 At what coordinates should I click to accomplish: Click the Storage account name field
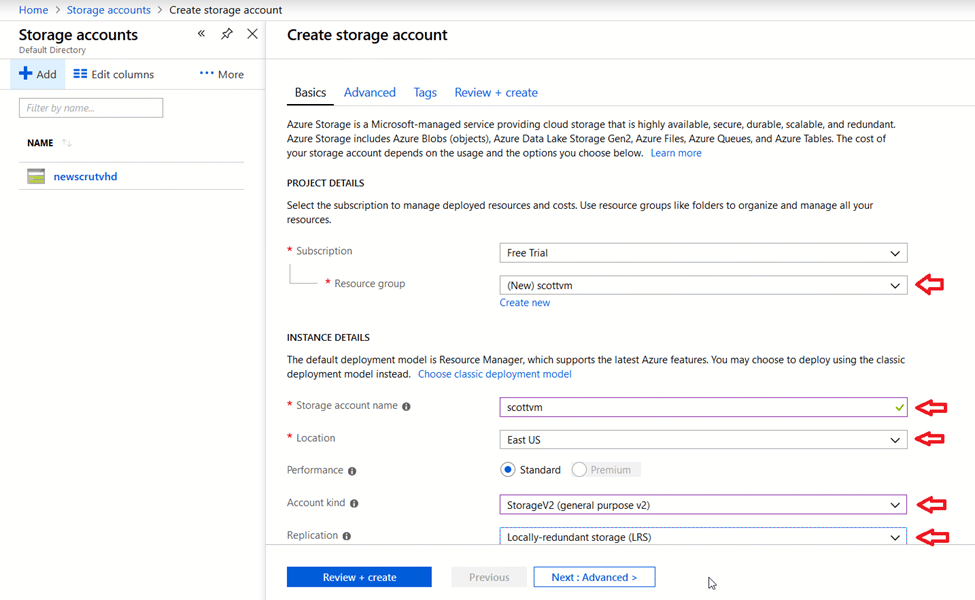(703, 407)
